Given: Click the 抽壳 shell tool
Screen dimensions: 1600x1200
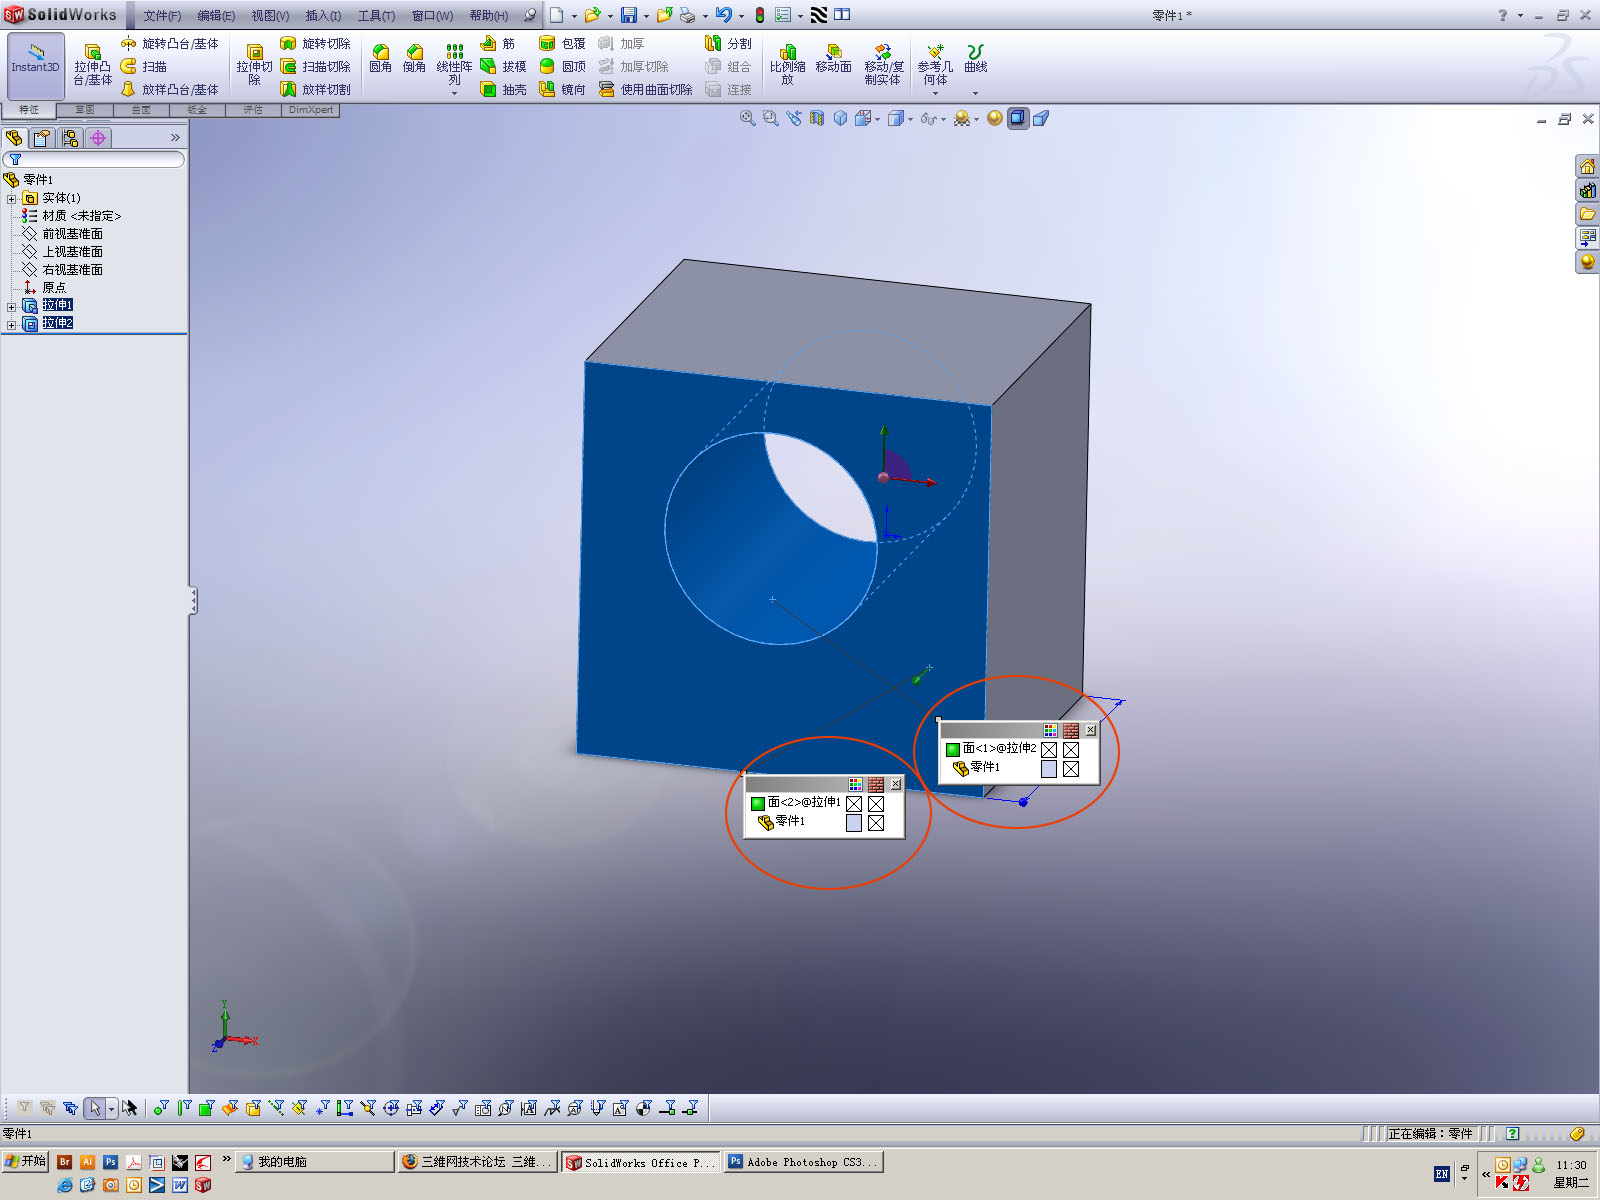Looking at the screenshot, I should [503, 90].
